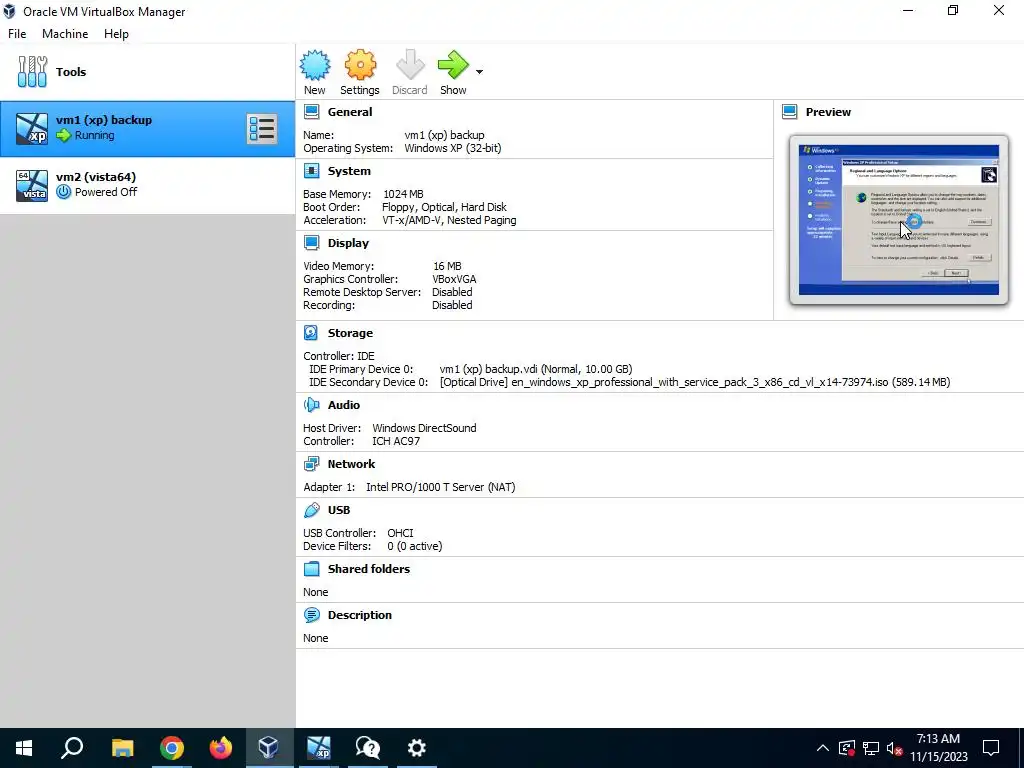Open the vm1 machine tools list menu button
Image resolution: width=1024 pixels, height=768 pixels.
tap(262, 129)
